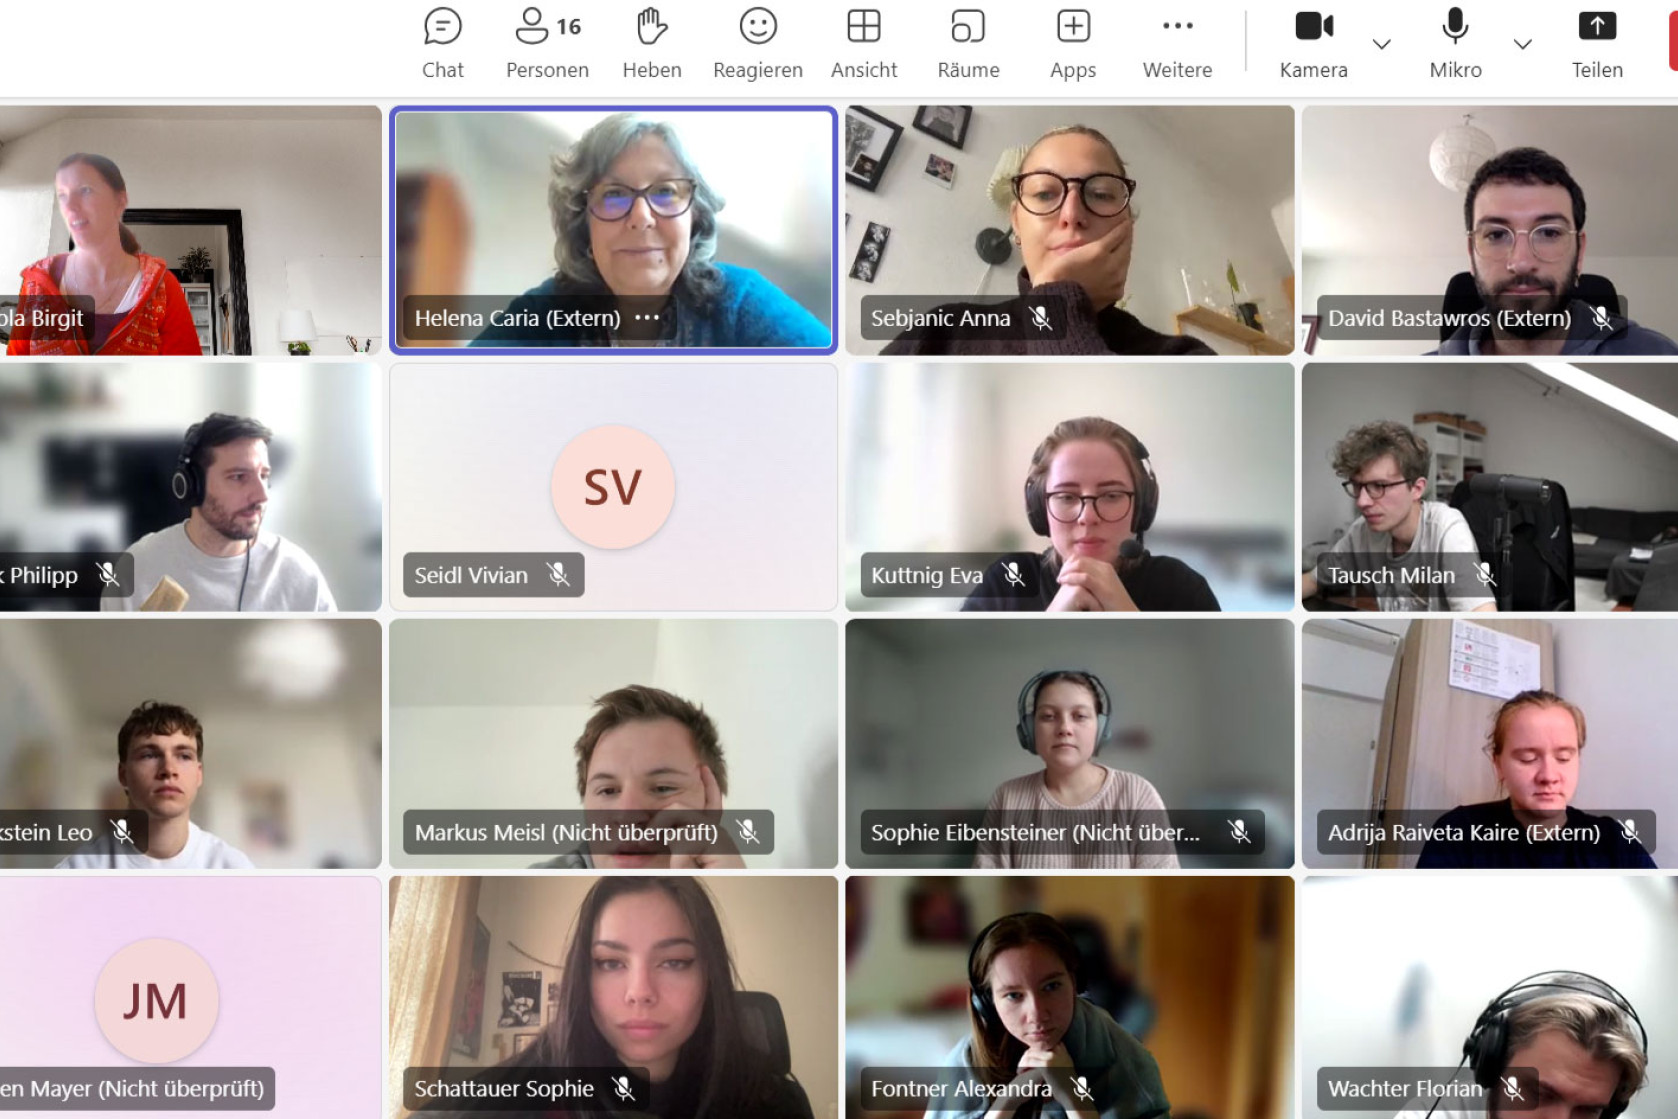Click the muted mic icon beside Kuttnig Eva

click(x=1013, y=575)
